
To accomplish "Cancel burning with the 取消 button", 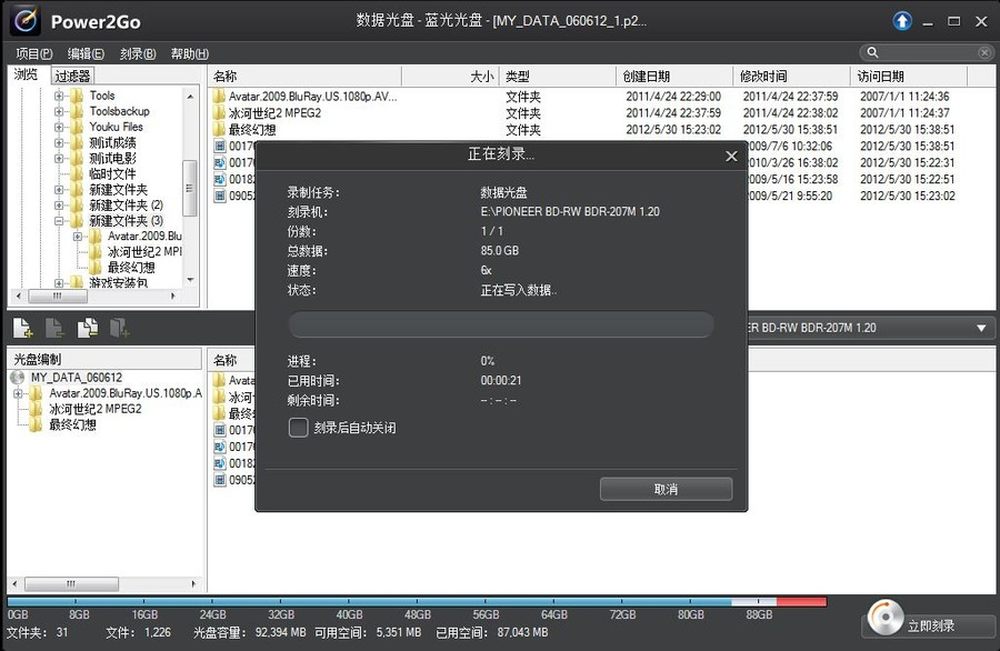I will 666,489.
